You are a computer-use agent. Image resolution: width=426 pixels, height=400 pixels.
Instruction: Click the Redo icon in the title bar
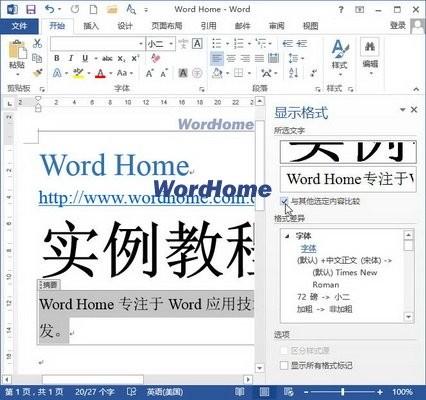75,9
